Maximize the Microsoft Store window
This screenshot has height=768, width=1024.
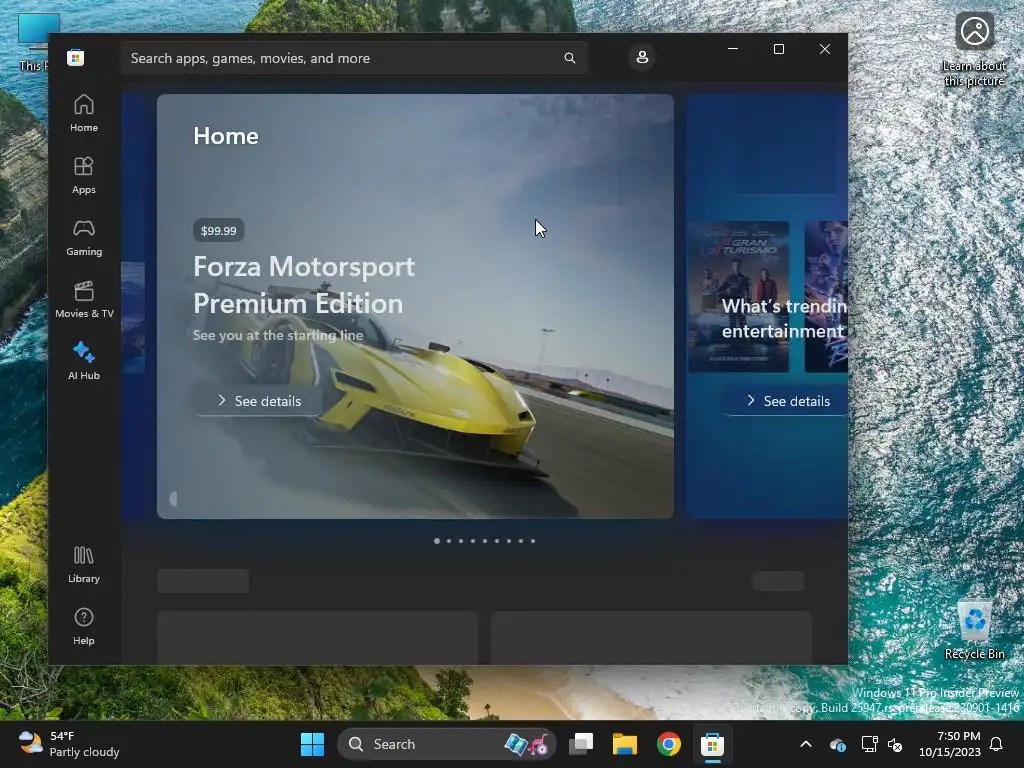coord(778,49)
